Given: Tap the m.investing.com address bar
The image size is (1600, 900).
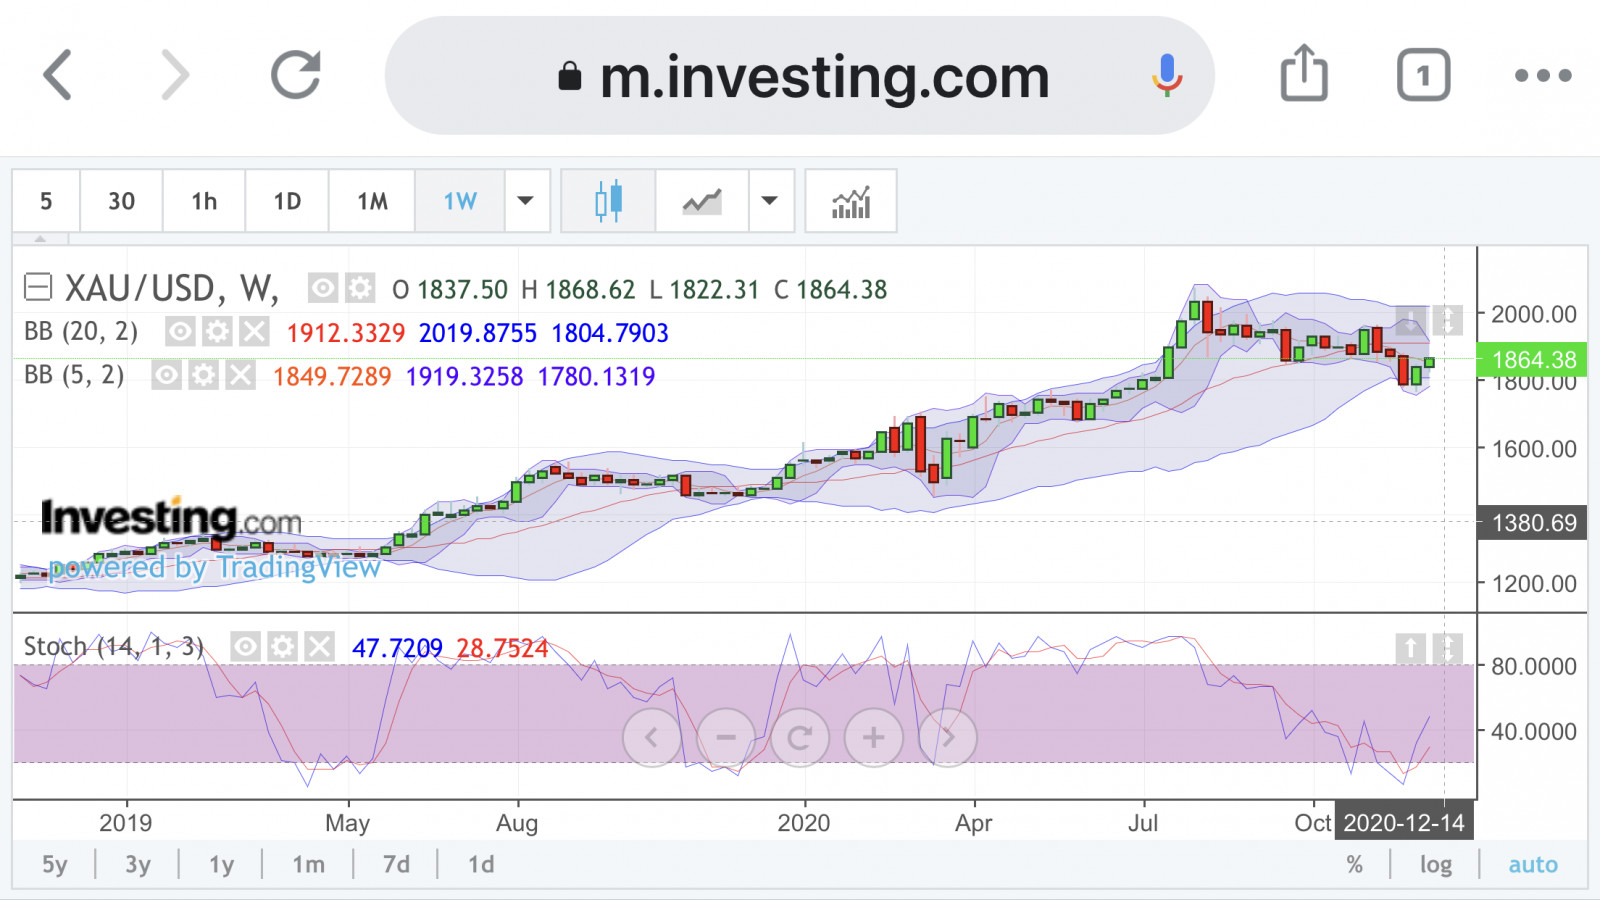Looking at the screenshot, I should tap(800, 76).
